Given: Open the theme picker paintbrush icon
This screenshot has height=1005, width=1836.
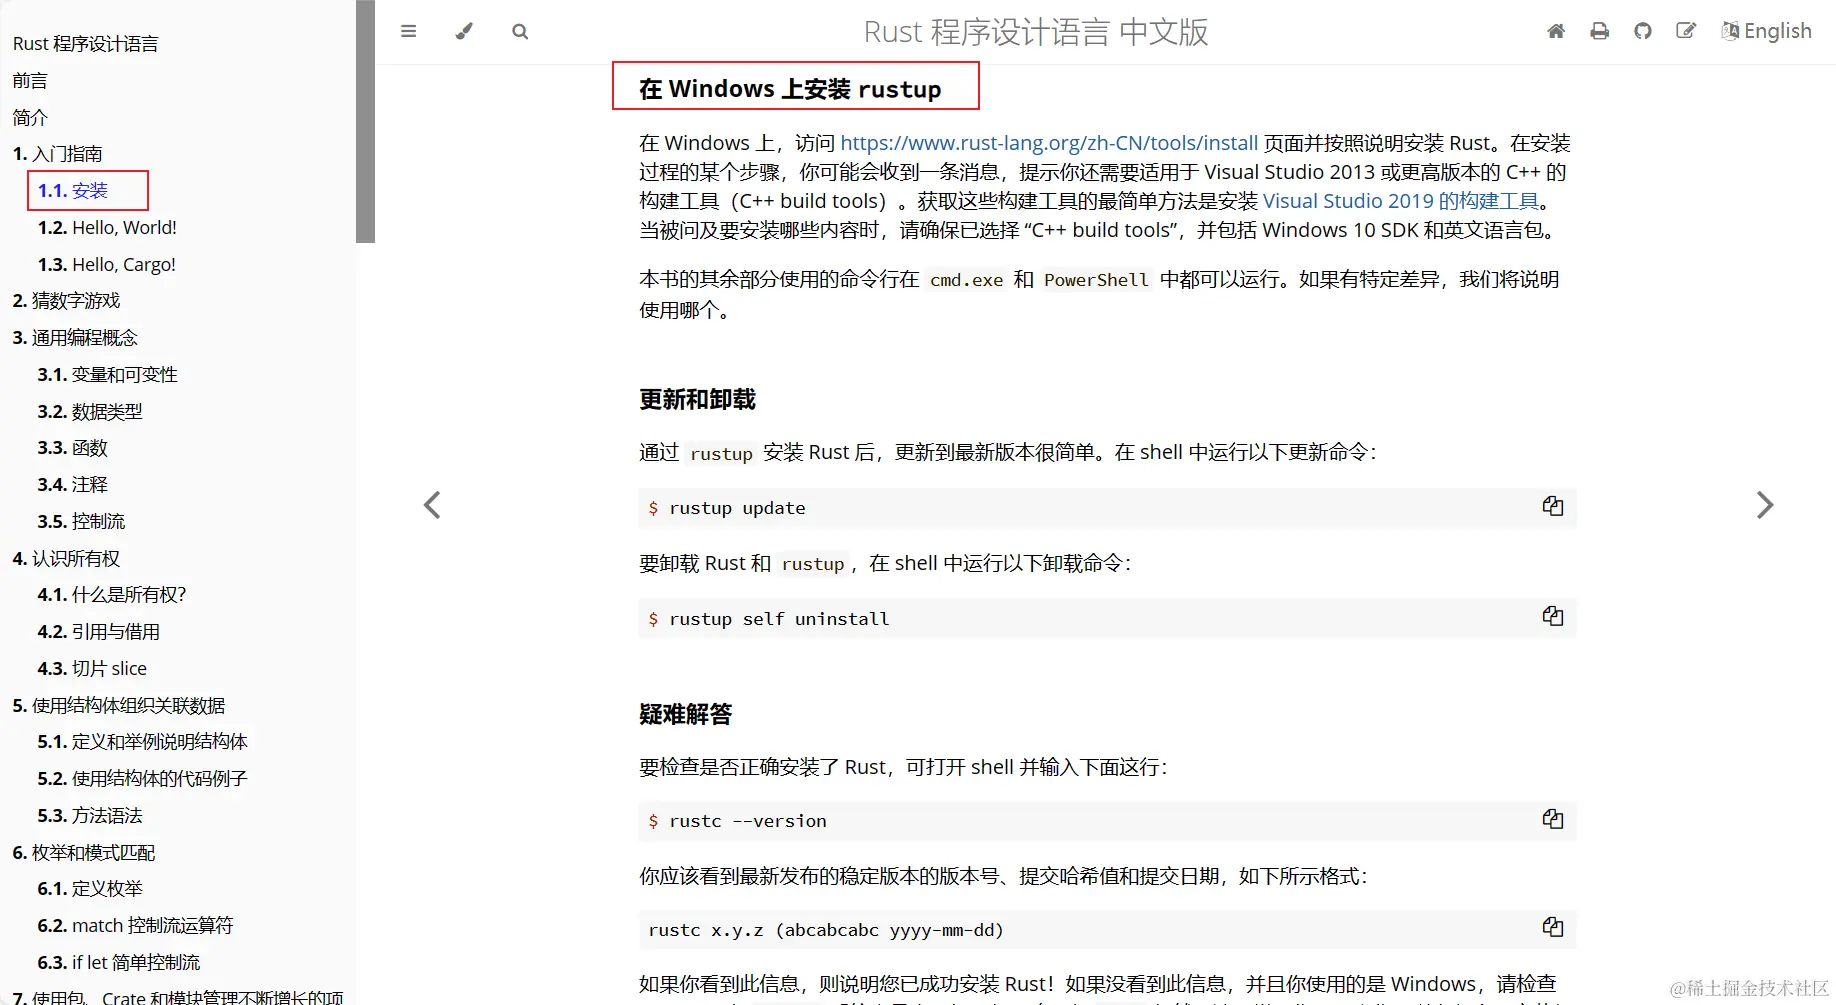Looking at the screenshot, I should point(464,31).
